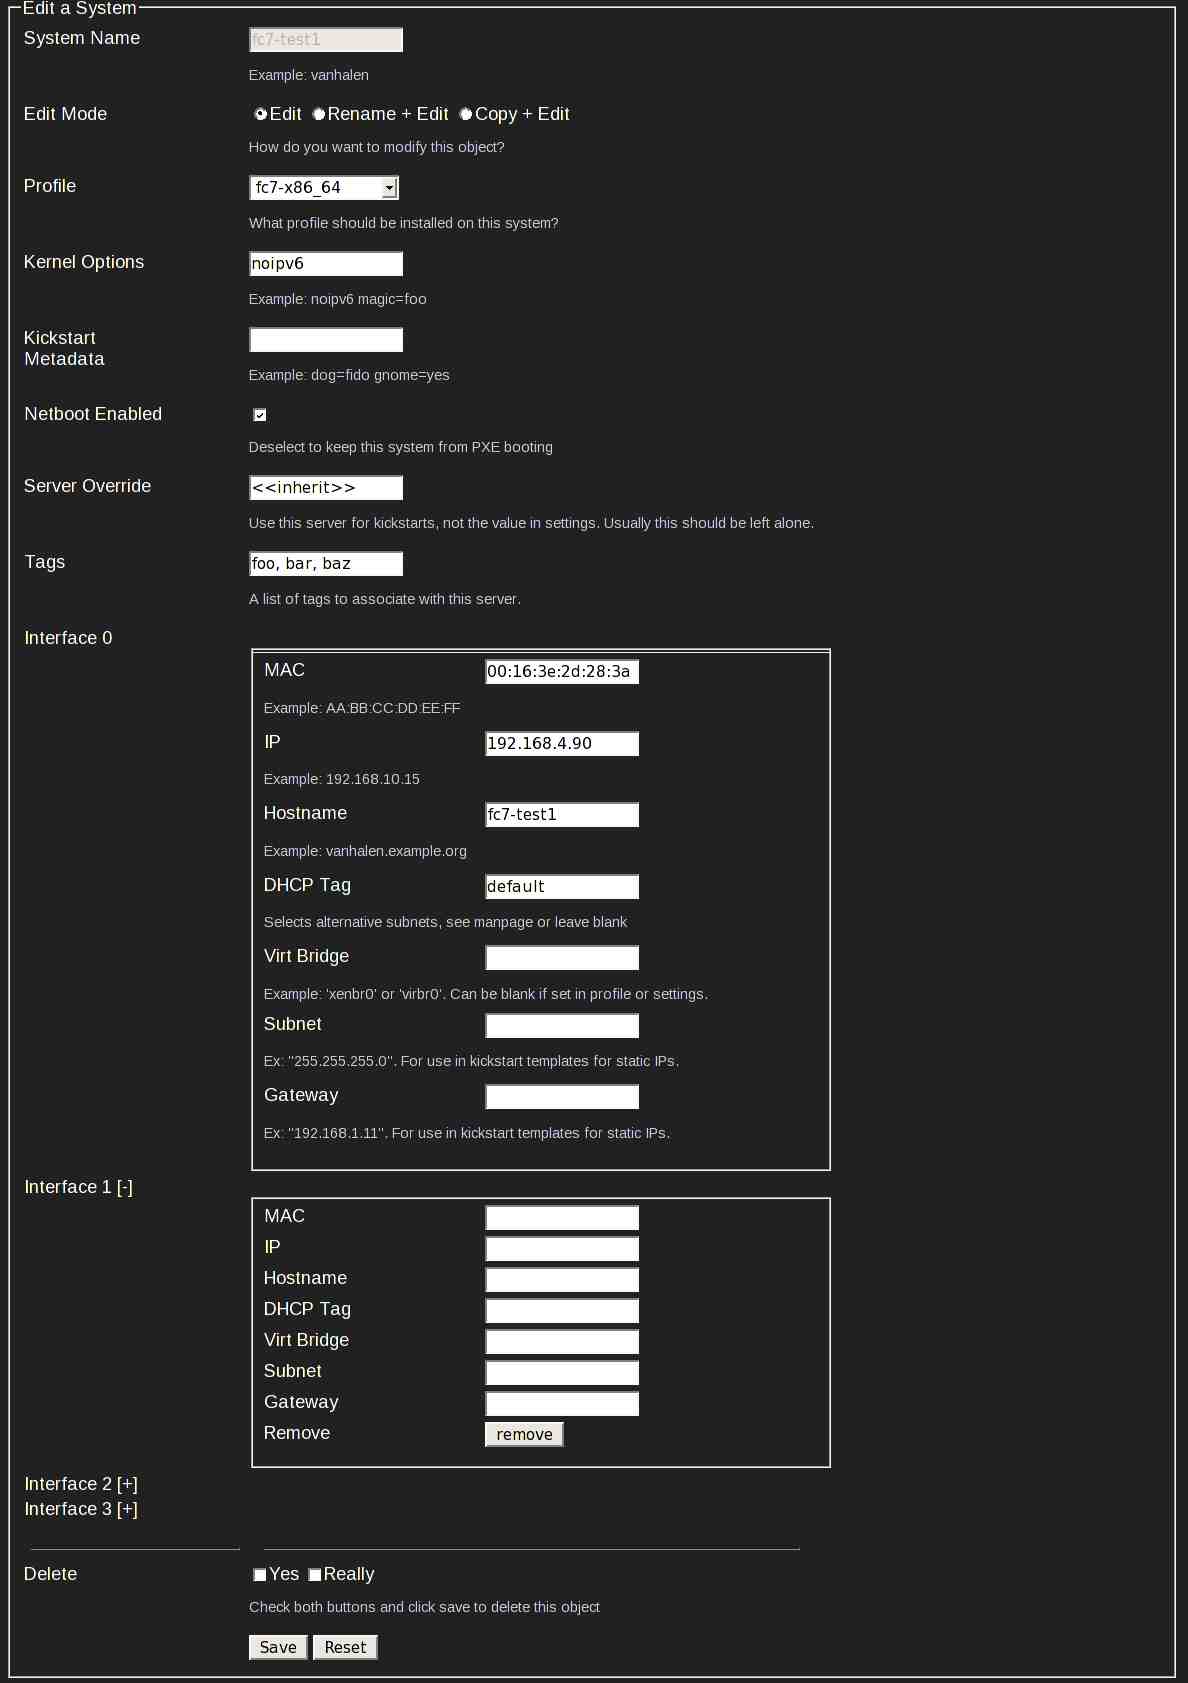Click Interface 1 Virt Bridge field
Image resolution: width=1188 pixels, height=1683 pixels.
[x=562, y=1342]
